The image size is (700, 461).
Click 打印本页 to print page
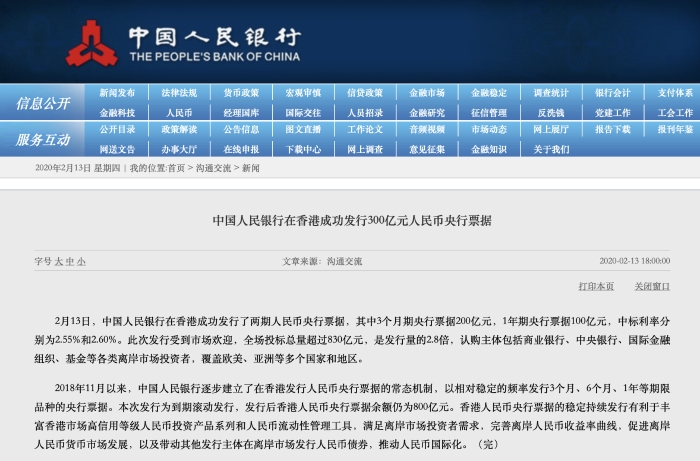[x=596, y=287]
